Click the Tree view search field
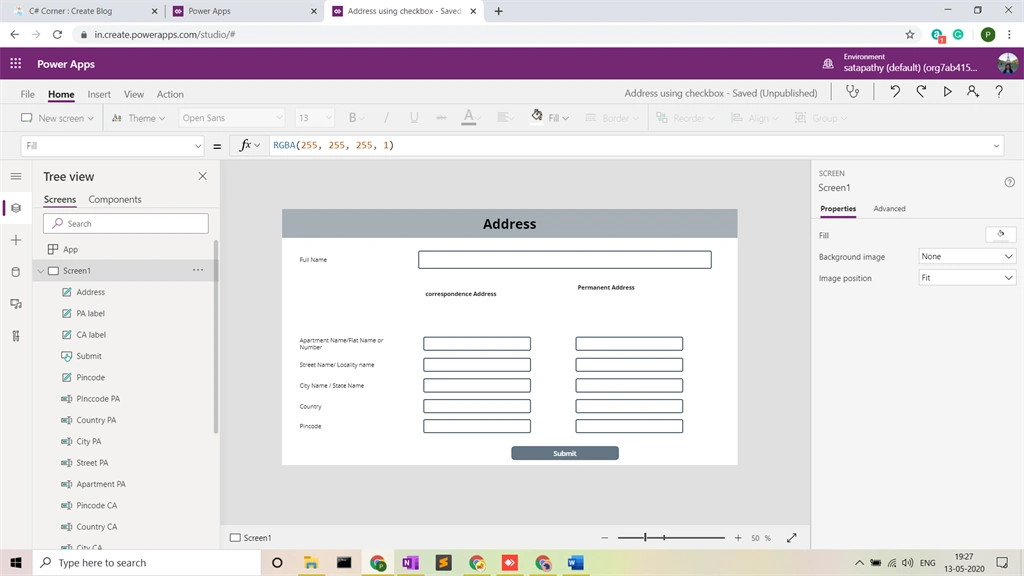The height and width of the screenshot is (576, 1024). (x=126, y=223)
